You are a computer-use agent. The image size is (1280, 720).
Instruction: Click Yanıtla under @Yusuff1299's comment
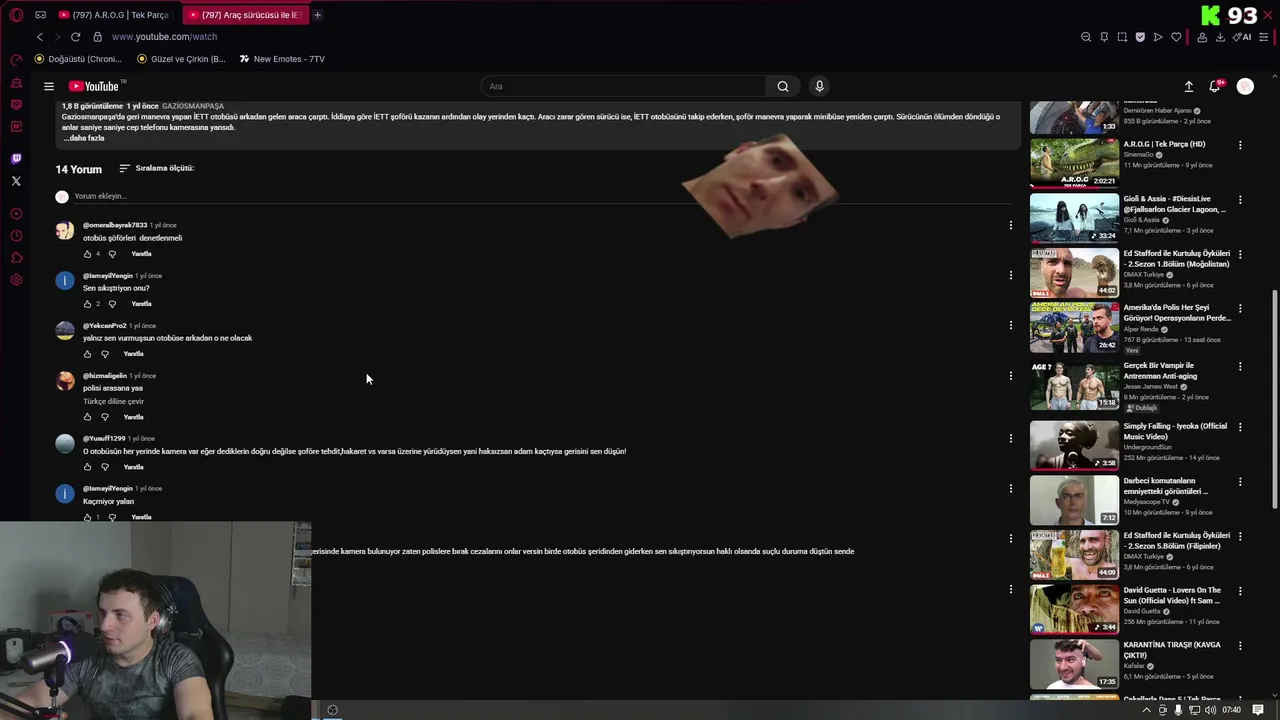click(133, 467)
